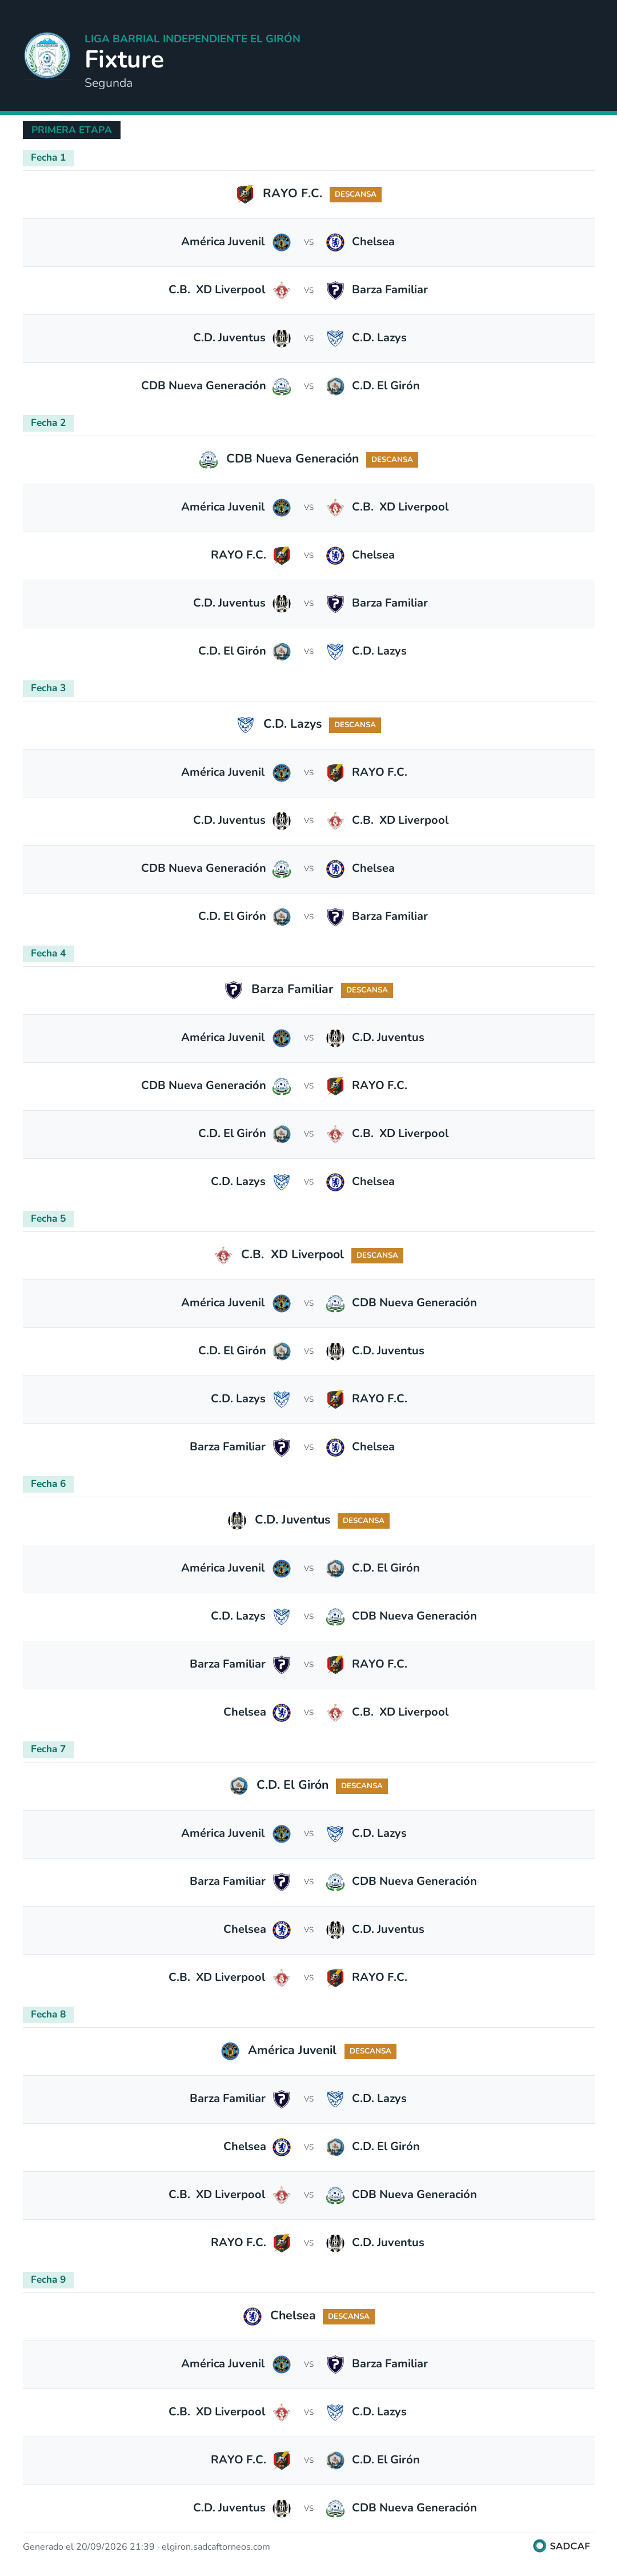Click C.D. Juventus crest in Fecha 6 descansa row
The image size is (617, 2576).
click(237, 1520)
